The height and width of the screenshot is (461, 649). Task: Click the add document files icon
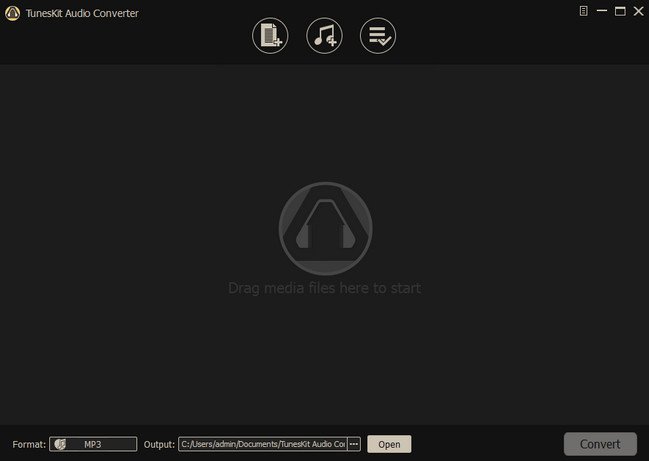click(270, 37)
